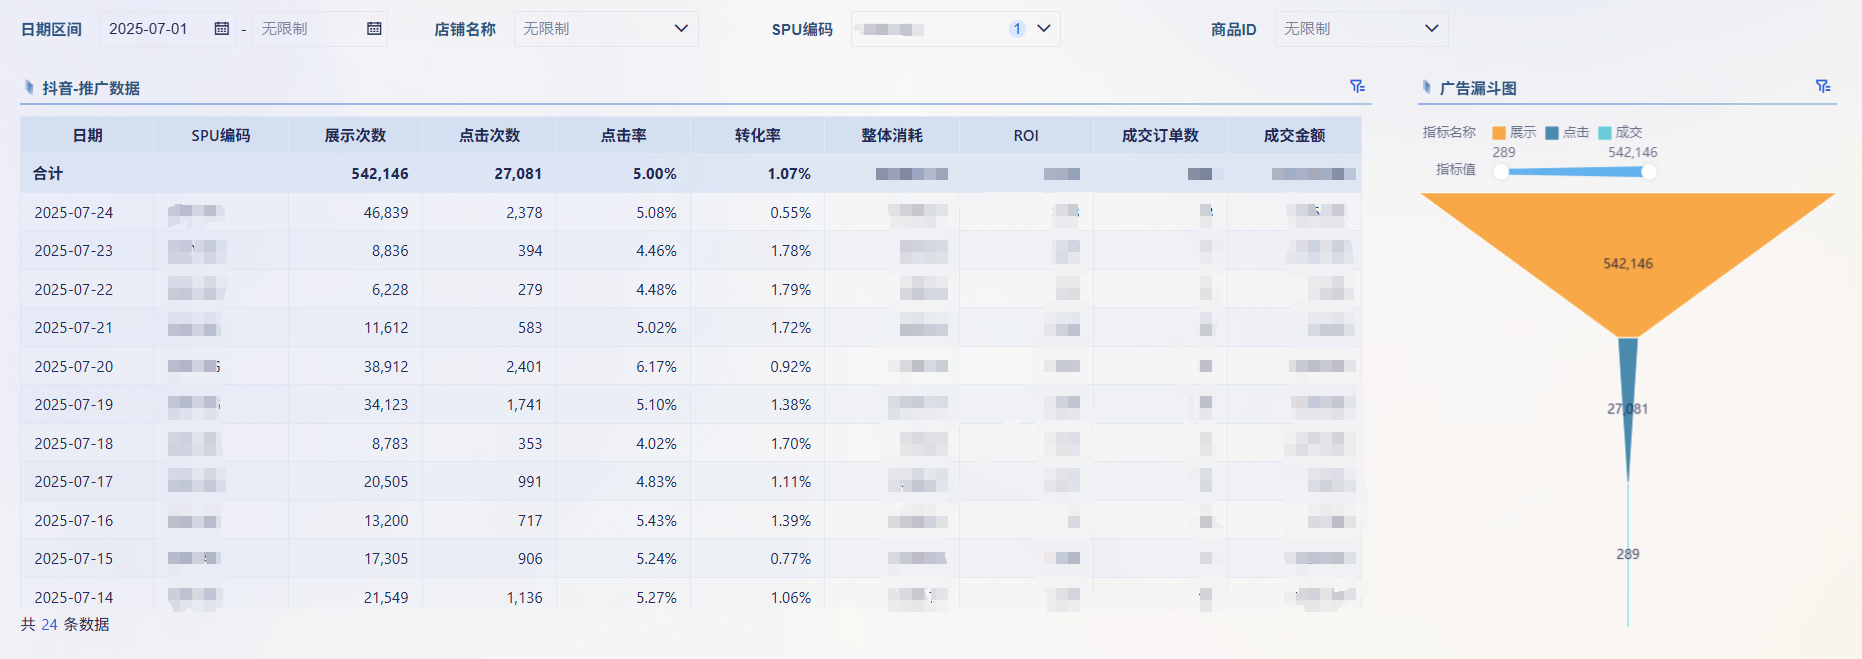Click impressions cell 46,839
This screenshot has width=1862, height=659.
[x=386, y=212]
